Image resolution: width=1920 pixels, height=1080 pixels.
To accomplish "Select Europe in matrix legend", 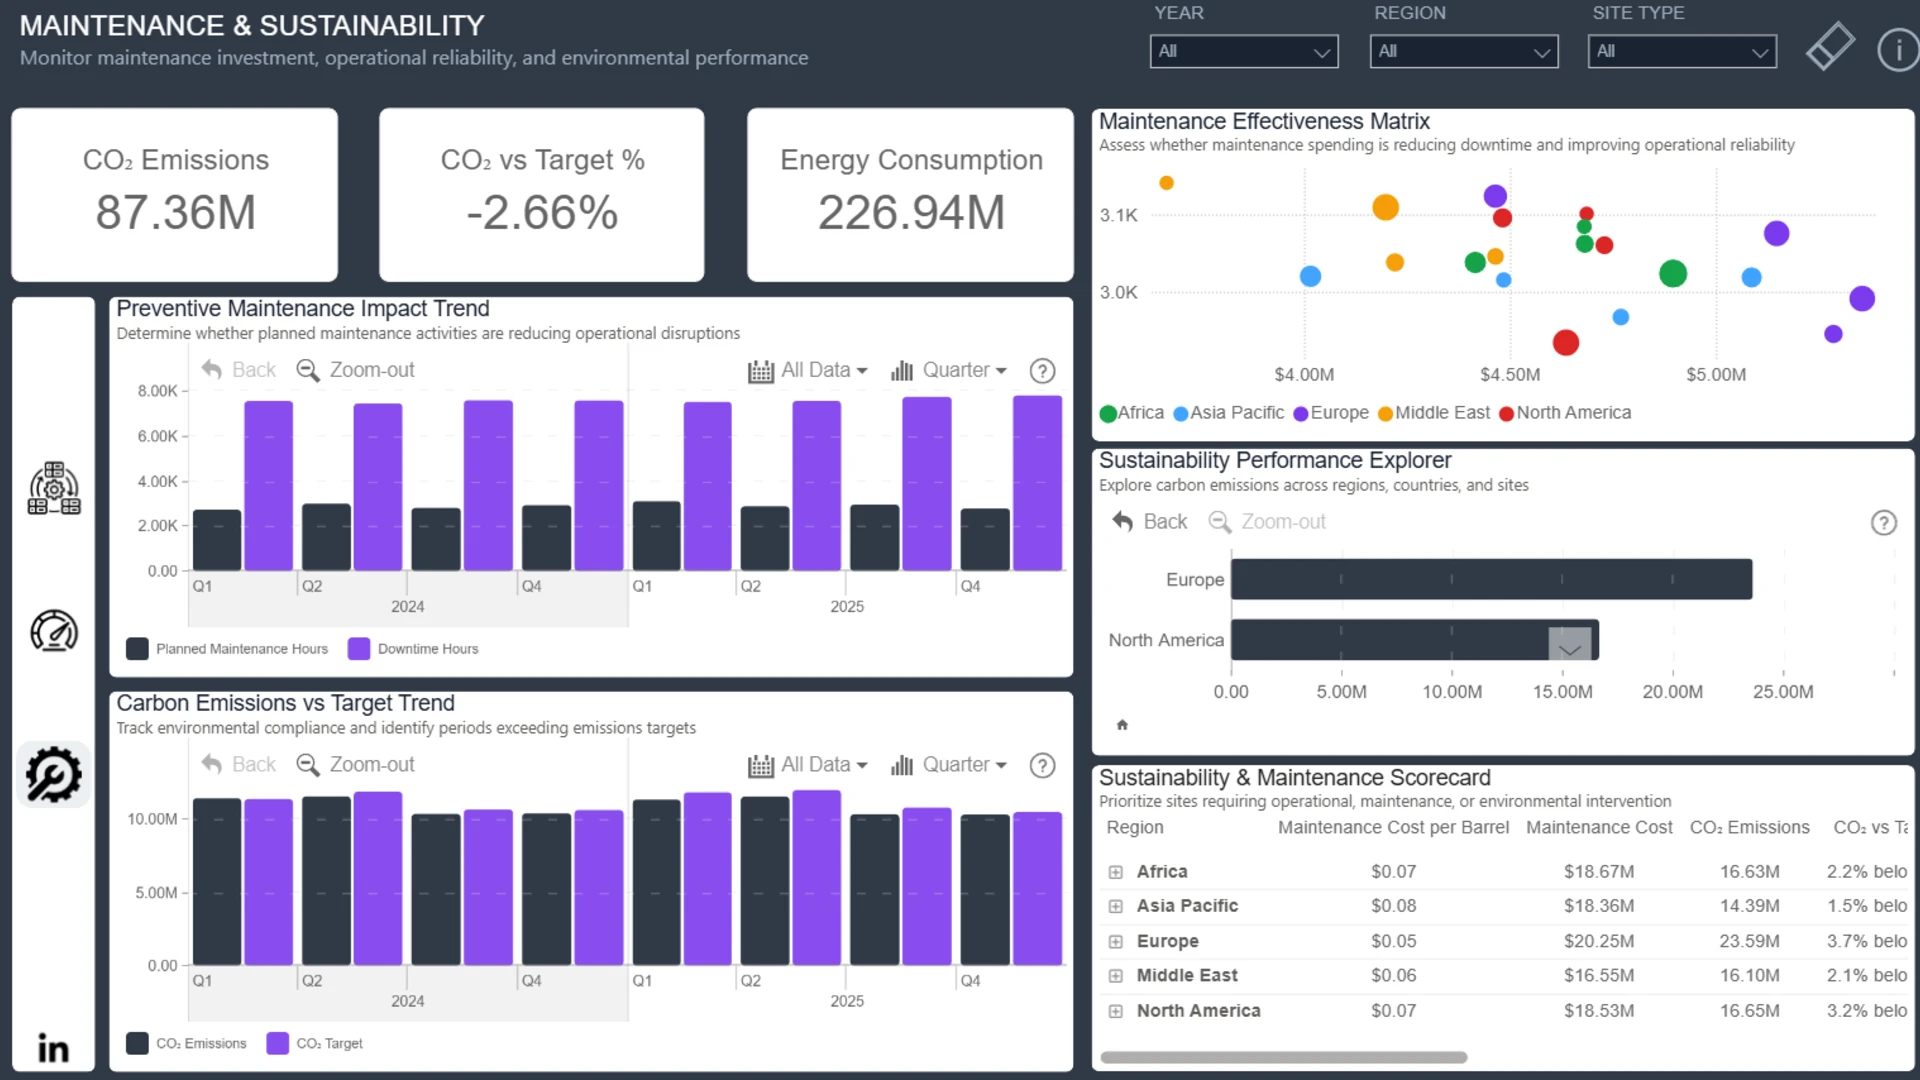I will click(x=1331, y=413).
